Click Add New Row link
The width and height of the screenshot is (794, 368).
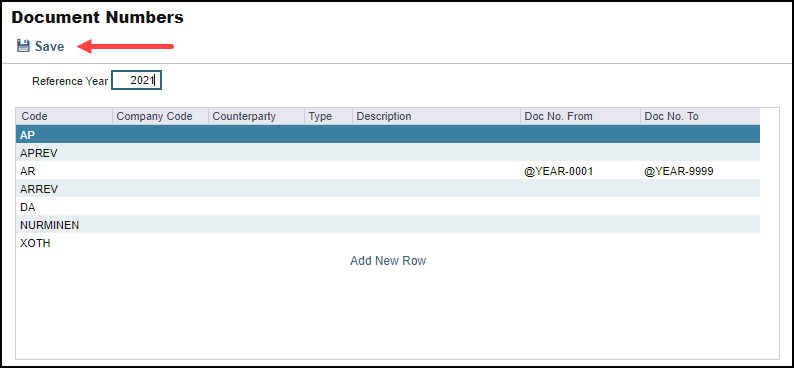pyautogui.click(x=388, y=261)
